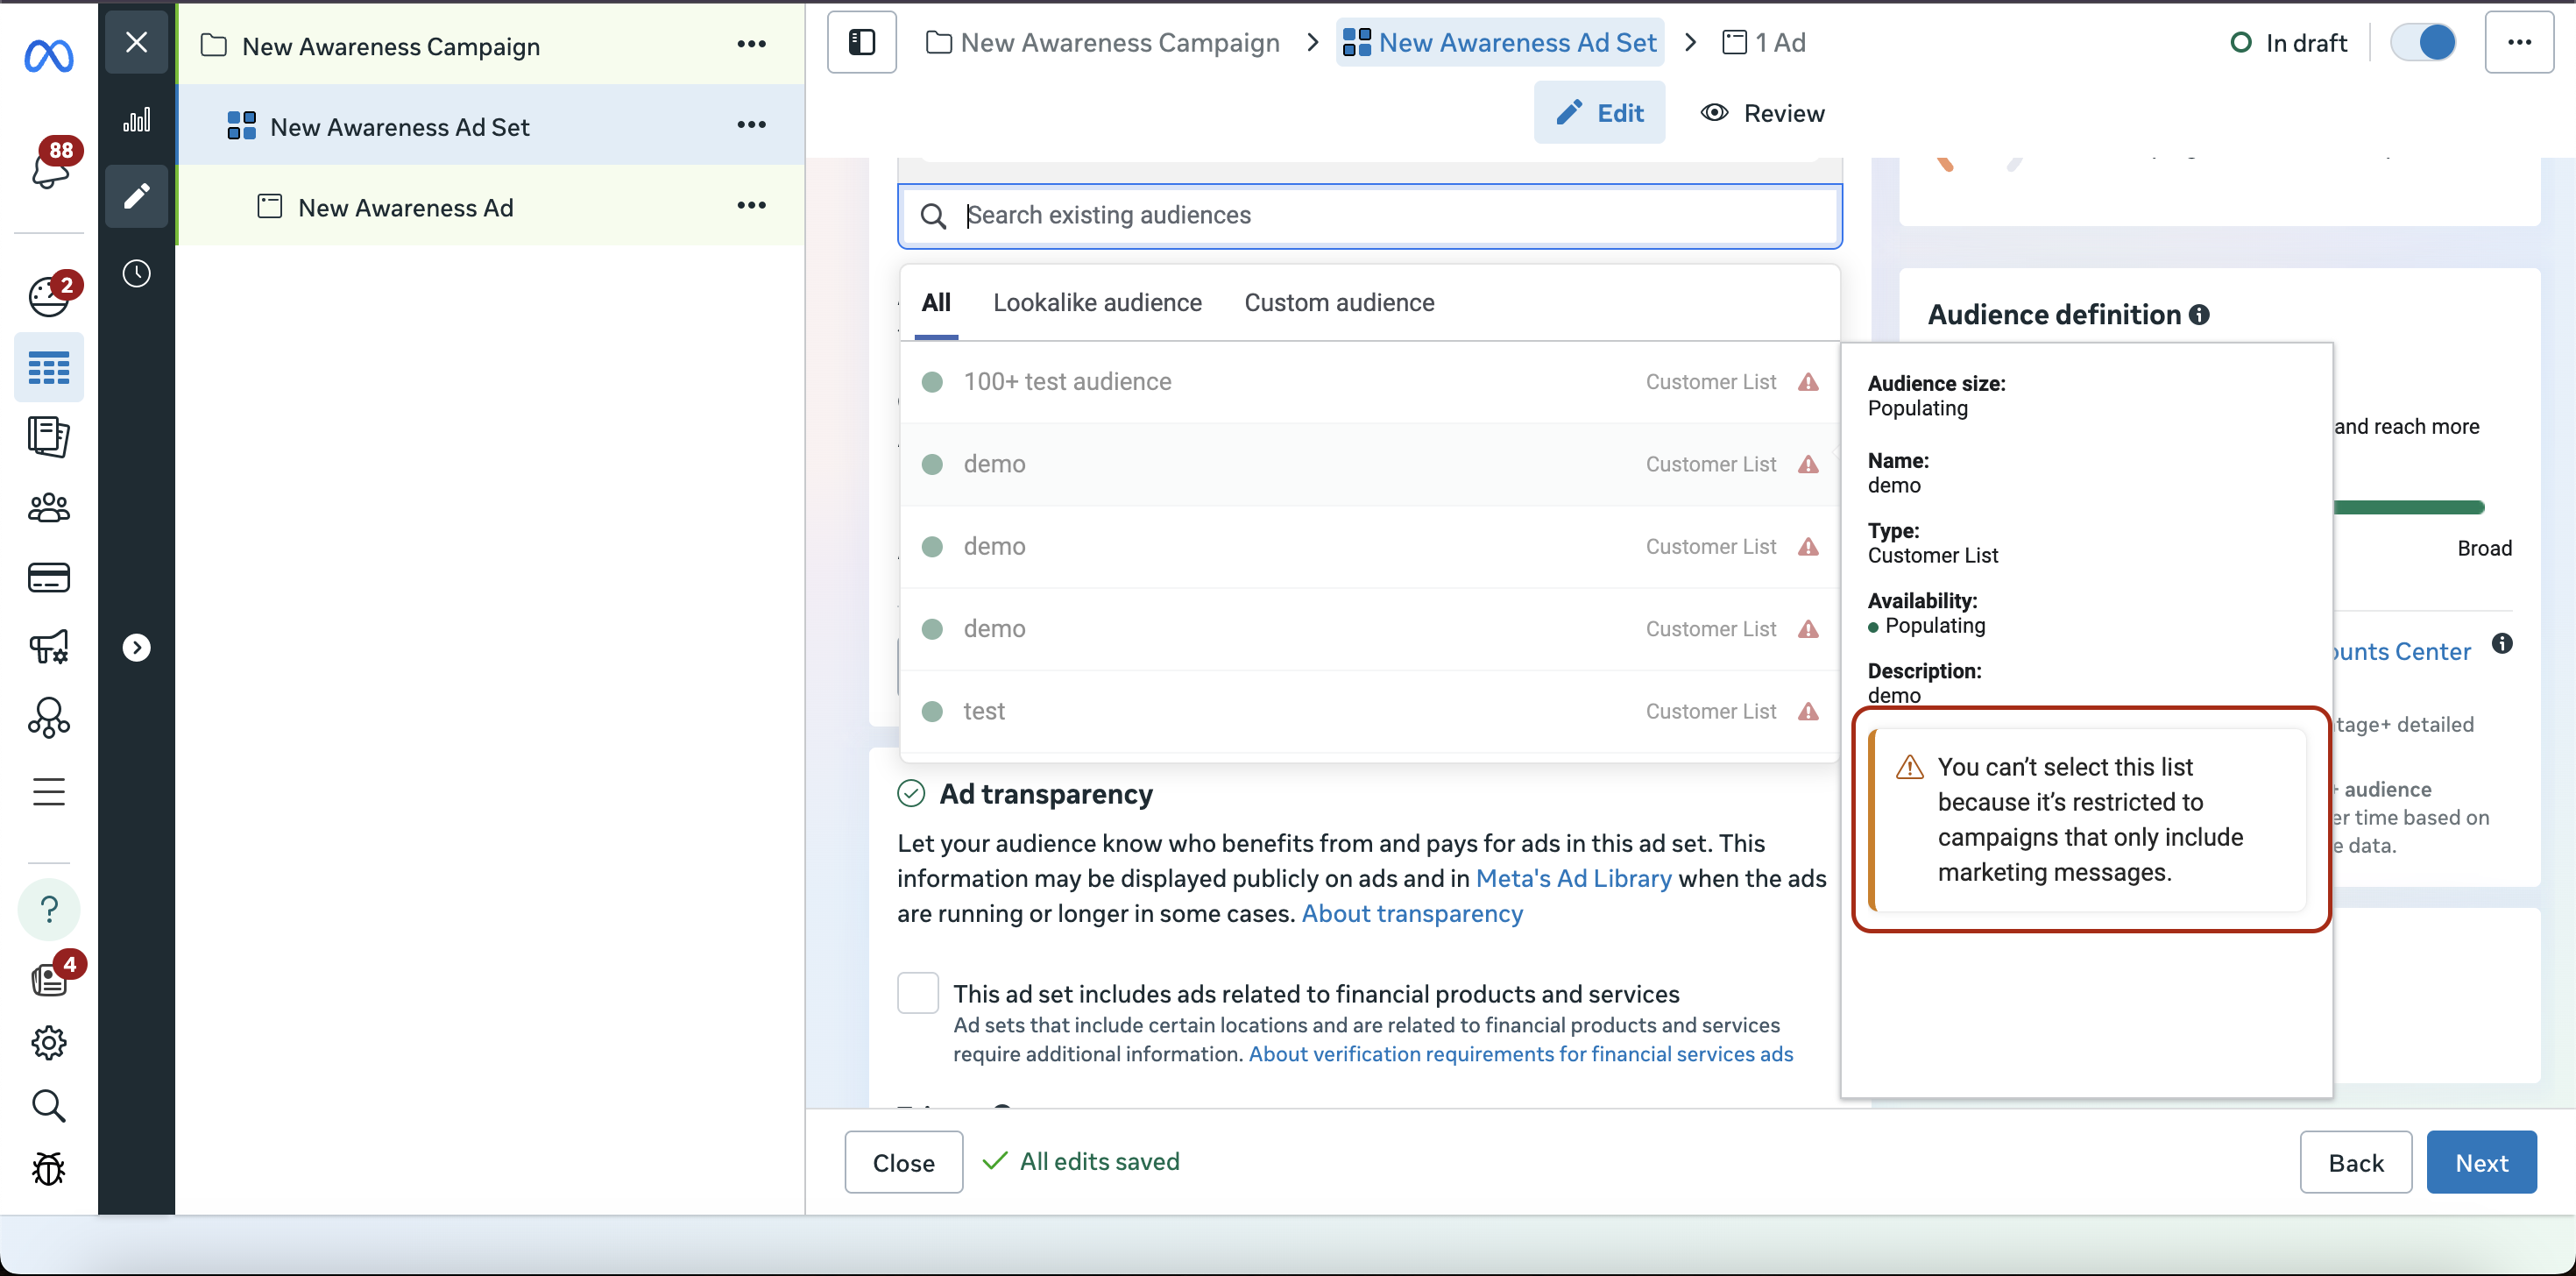This screenshot has height=1276, width=2576.
Task: Click the bug report icon
Action: tap(48, 1168)
